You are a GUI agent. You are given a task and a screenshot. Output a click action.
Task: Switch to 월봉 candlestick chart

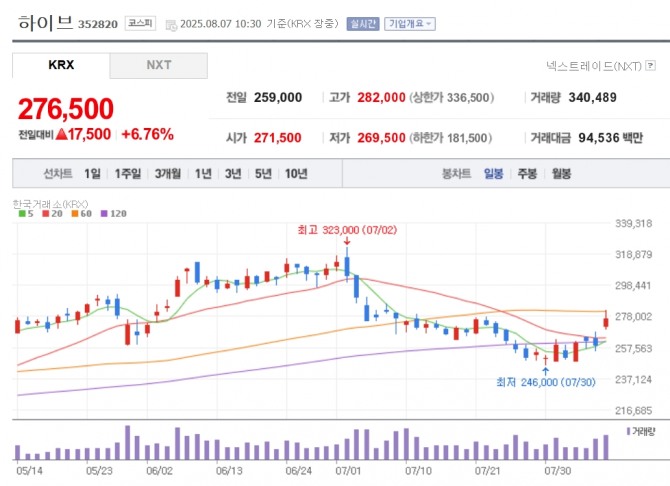pyautogui.click(x=561, y=174)
